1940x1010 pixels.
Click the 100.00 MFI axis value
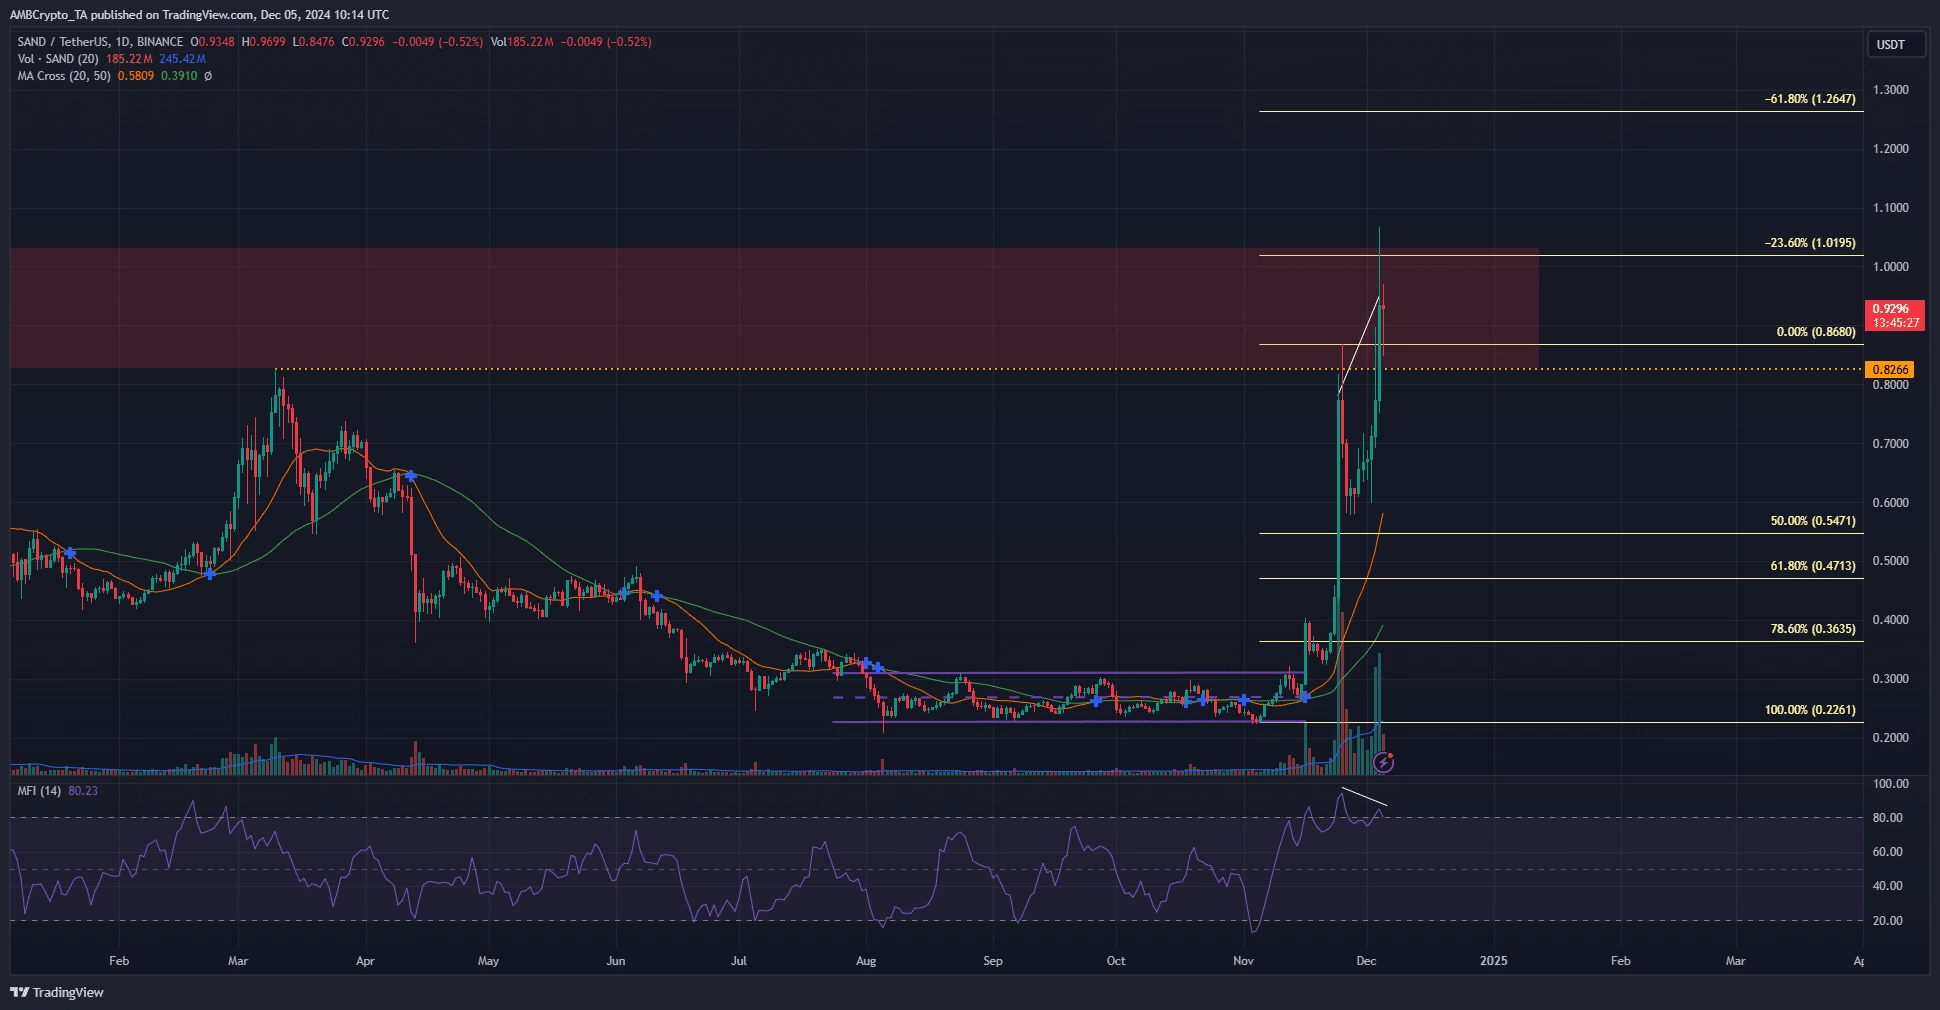pos(1891,784)
